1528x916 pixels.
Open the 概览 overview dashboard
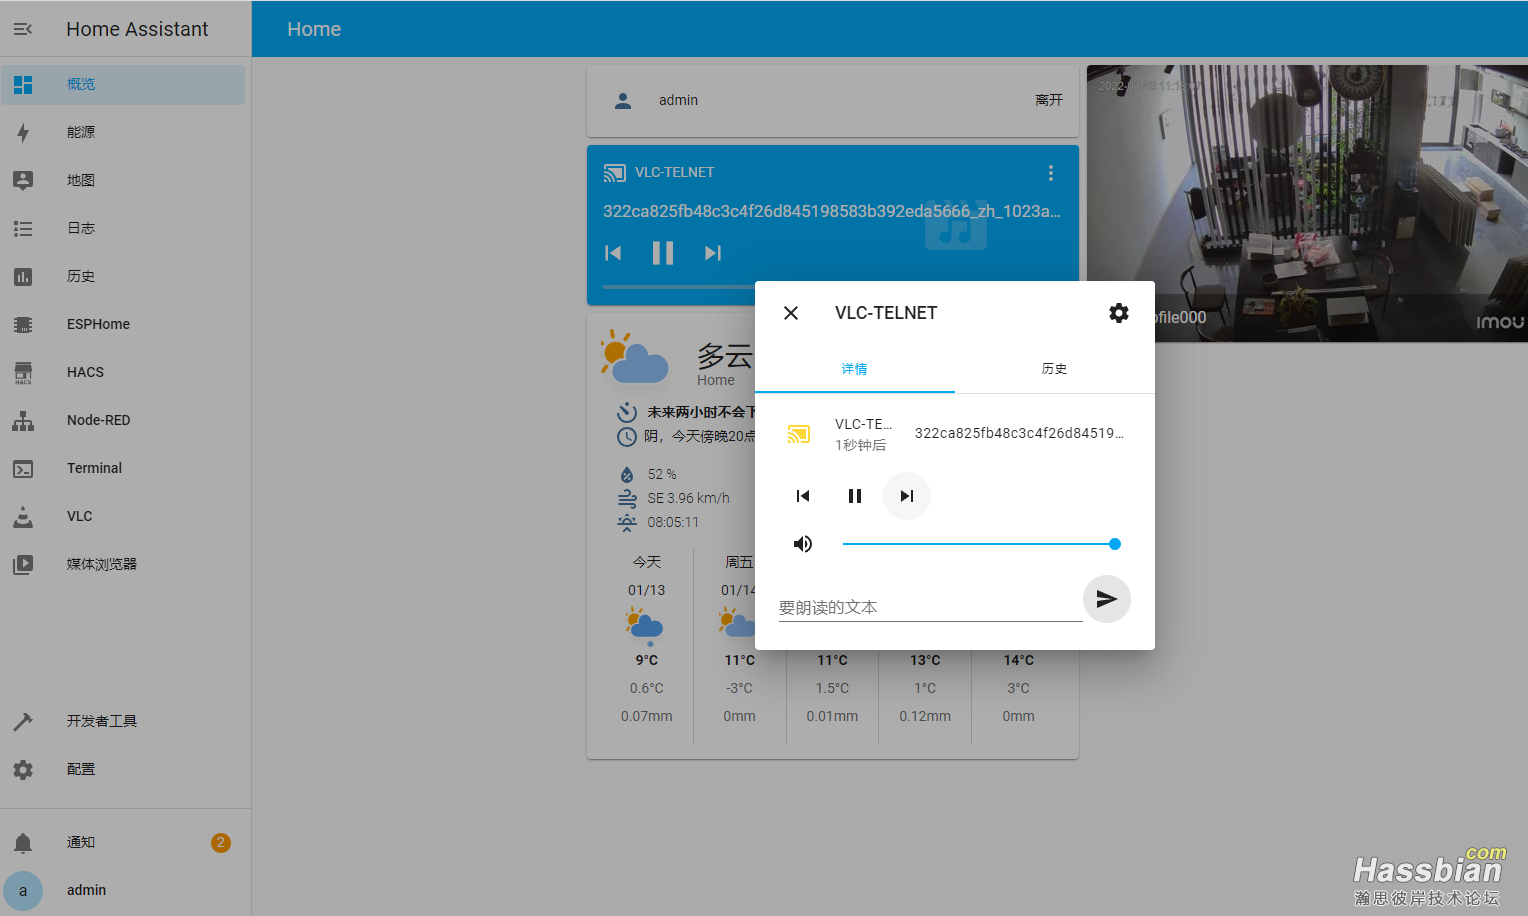[123, 85]
